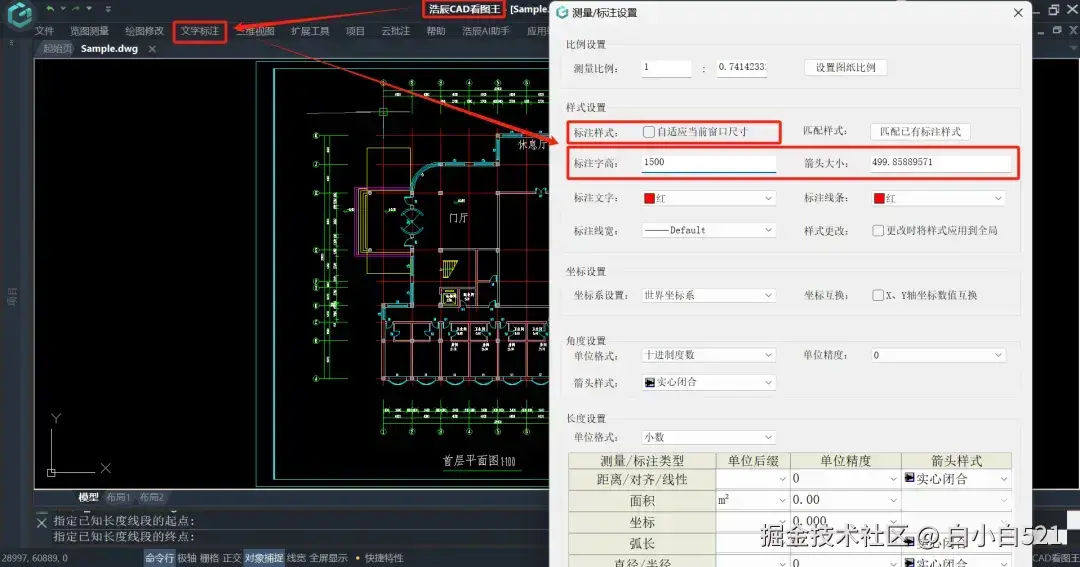Click the 单位精度 column header
Viewport: 1080px width, 567px height.
click(x=846, y=461)
